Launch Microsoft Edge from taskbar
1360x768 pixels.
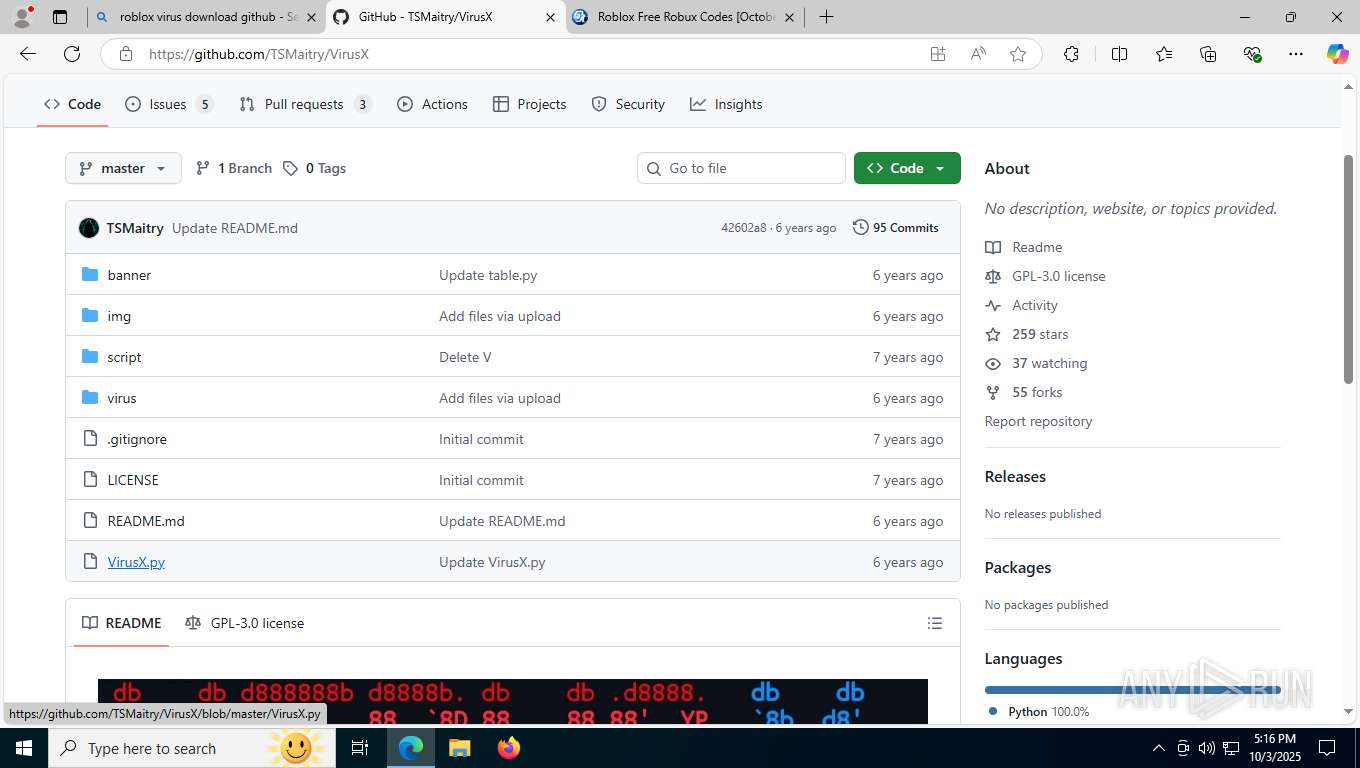[411, 748]
